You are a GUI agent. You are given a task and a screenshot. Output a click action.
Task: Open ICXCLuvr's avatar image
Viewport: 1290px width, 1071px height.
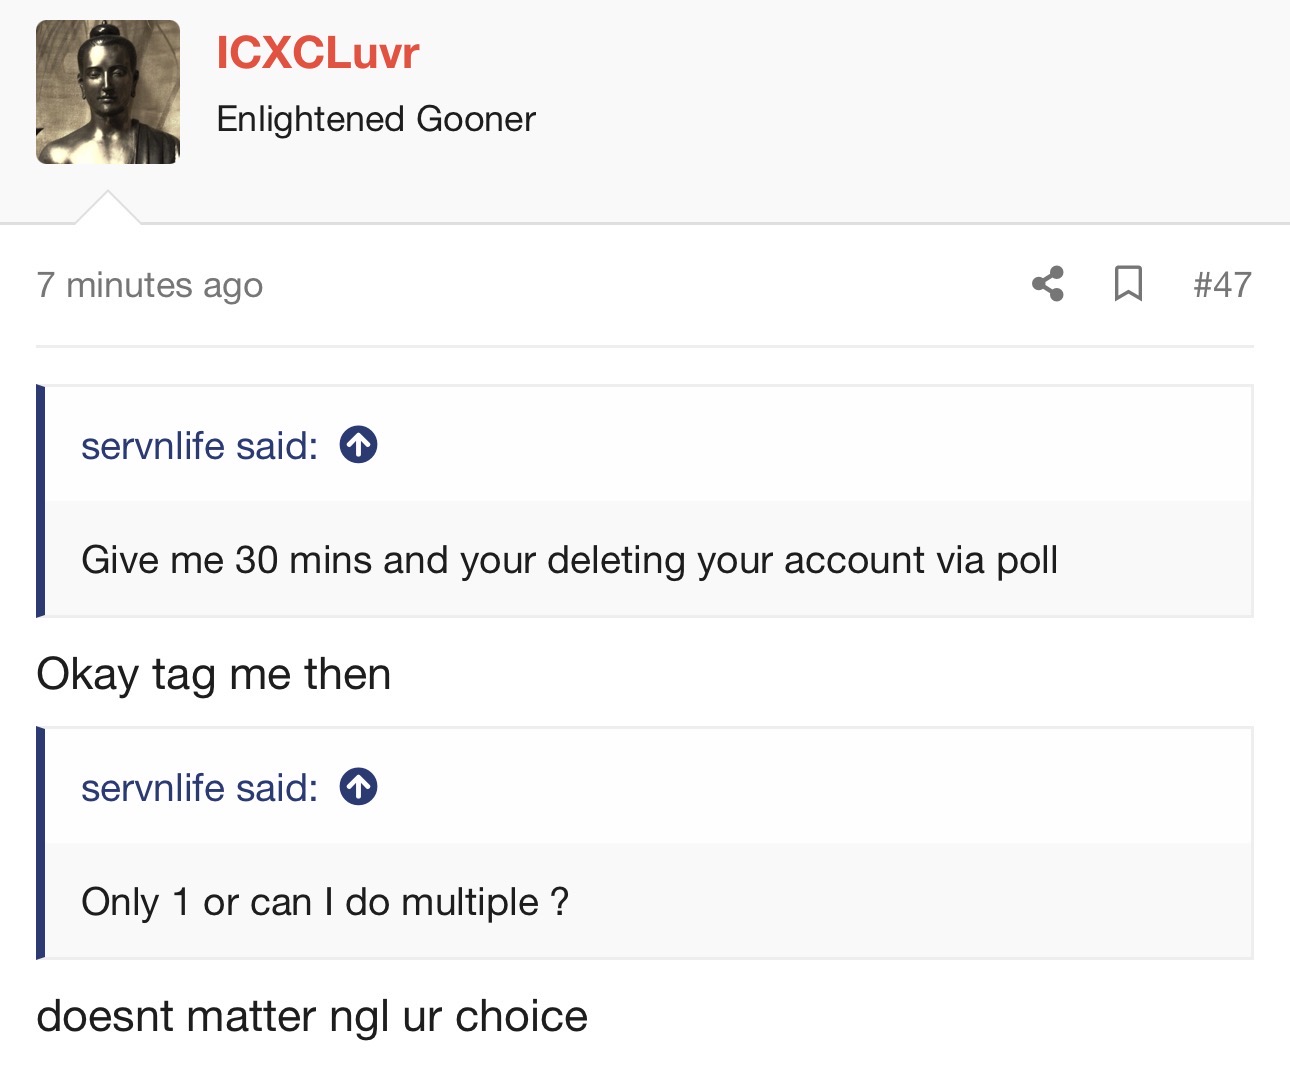tap(108, 92)
